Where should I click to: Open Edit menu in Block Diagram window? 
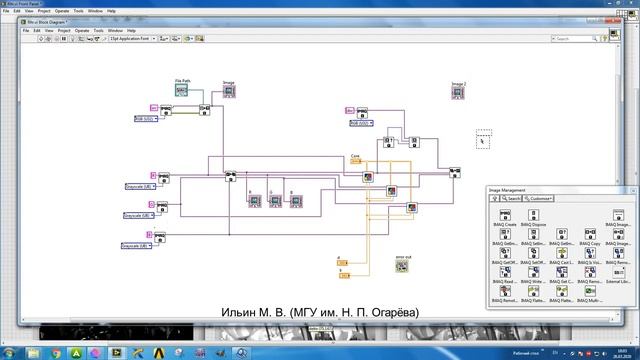[x=37, y=31]
